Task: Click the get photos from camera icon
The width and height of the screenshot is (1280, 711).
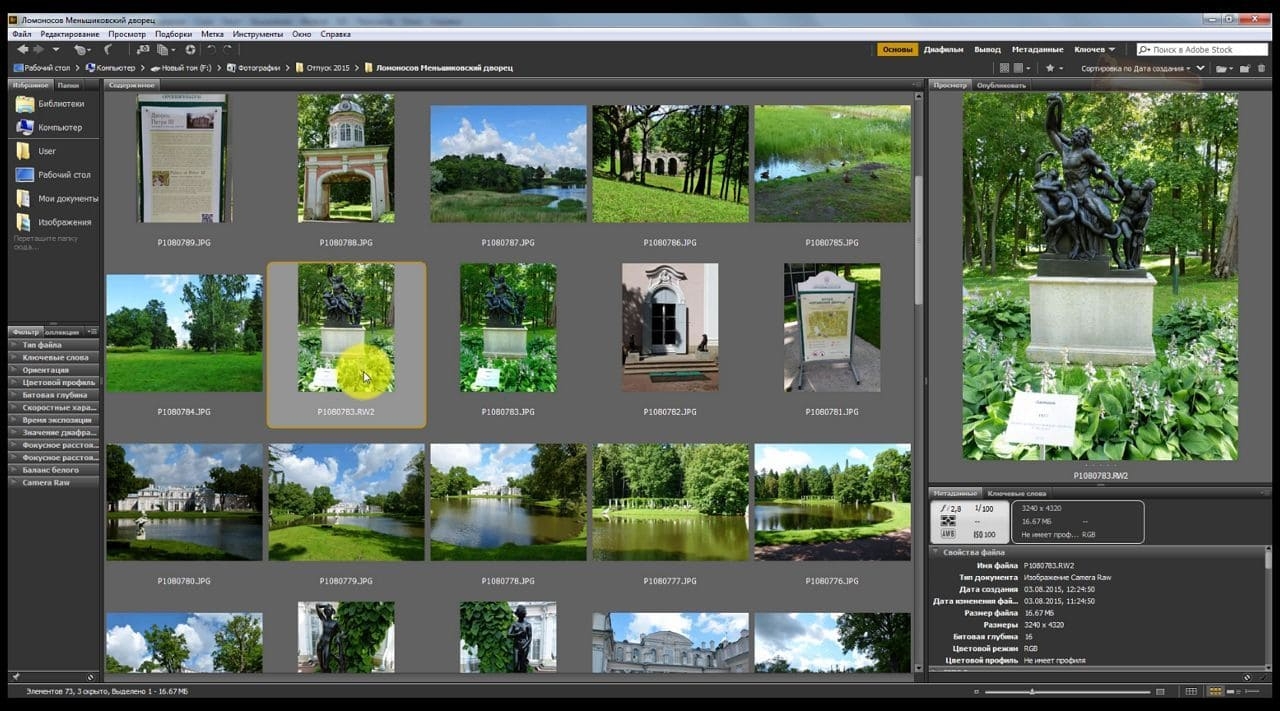Action: click(x=142, y=49)
